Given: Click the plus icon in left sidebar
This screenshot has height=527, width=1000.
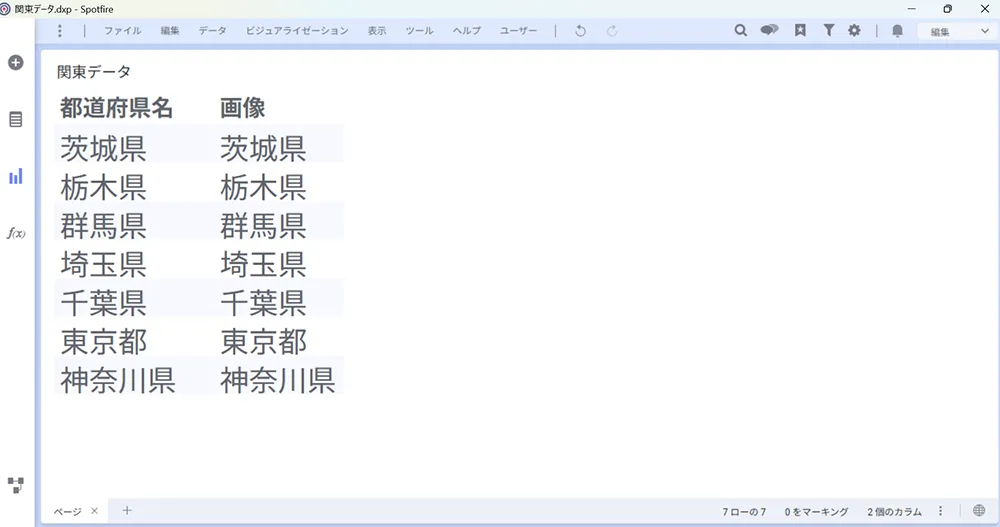Looking at the screenshot, I should (x=16, y=63).
